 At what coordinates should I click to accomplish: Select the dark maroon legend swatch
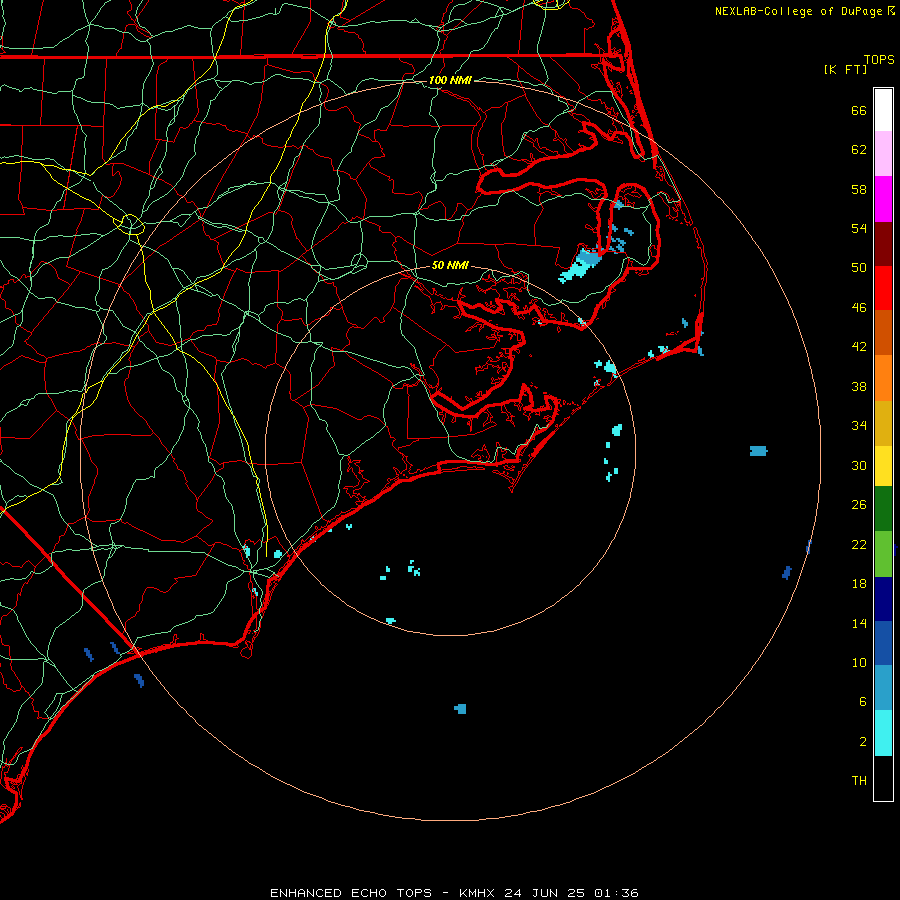883,243
